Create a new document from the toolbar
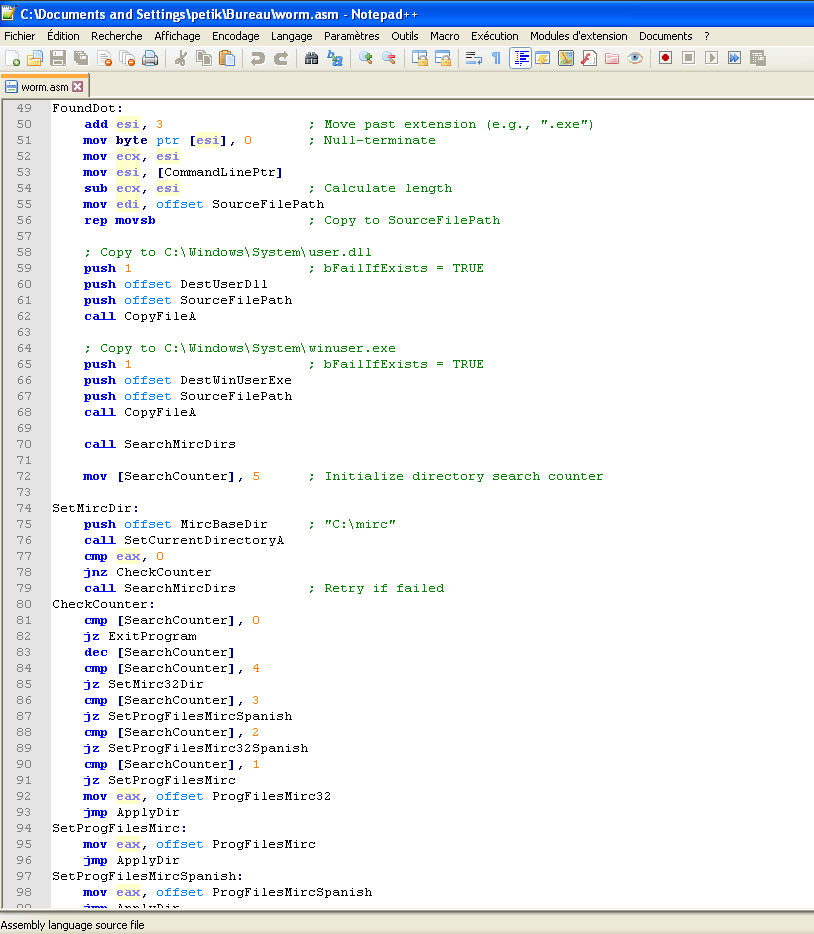Viewport: 814px width, 934px height. (x=13, y=58)
